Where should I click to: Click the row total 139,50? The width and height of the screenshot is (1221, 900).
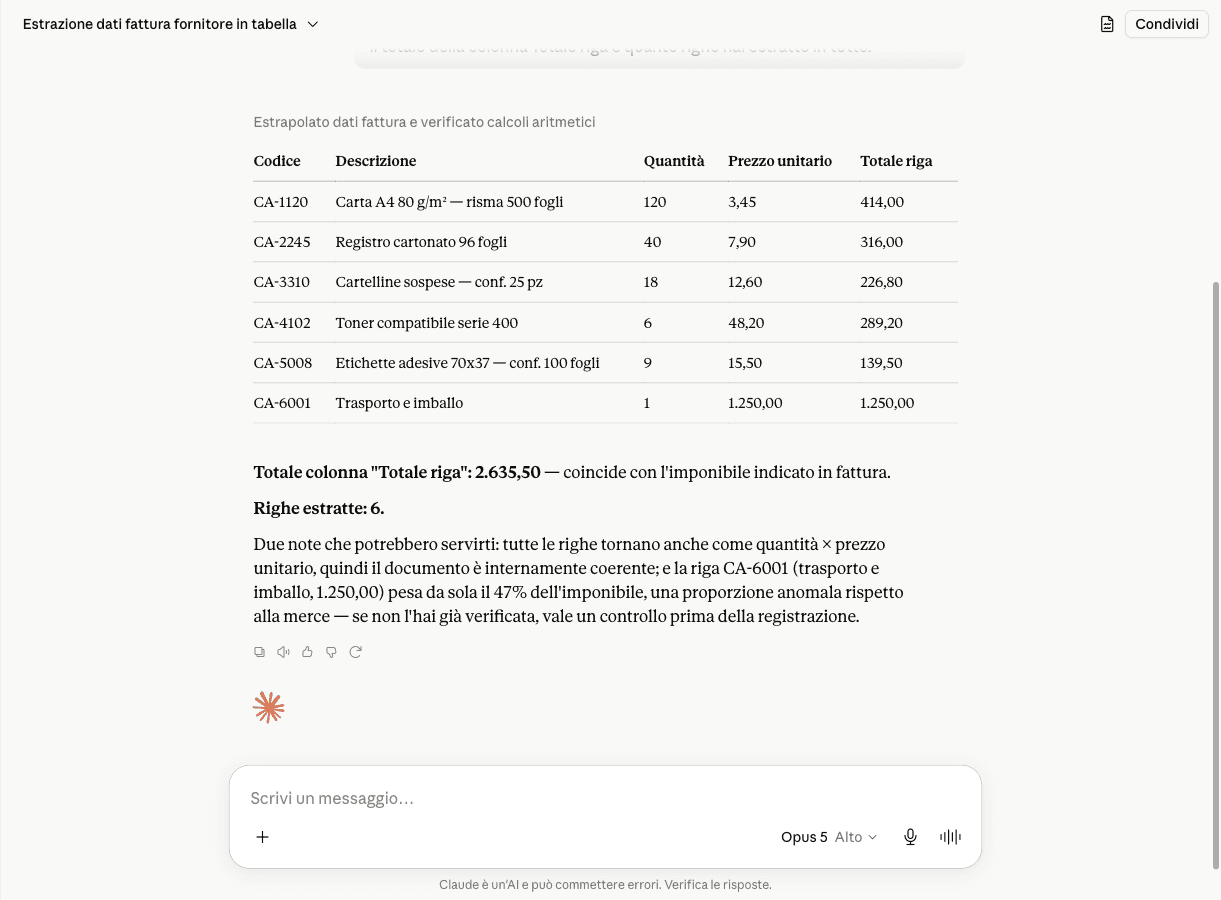point(882,363)
